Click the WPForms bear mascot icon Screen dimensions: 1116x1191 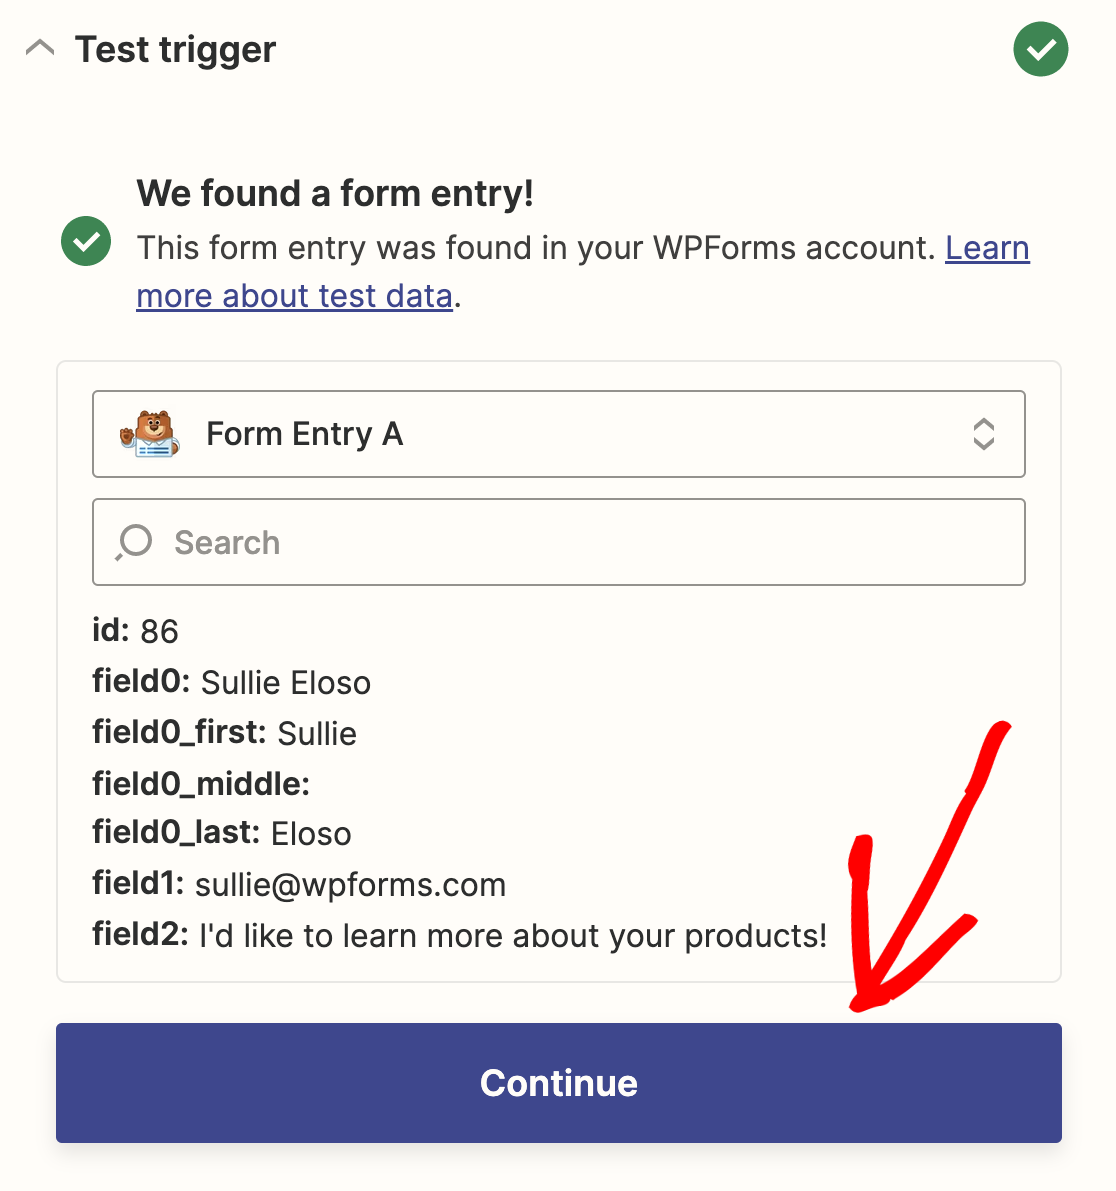[x=150, y=434]
